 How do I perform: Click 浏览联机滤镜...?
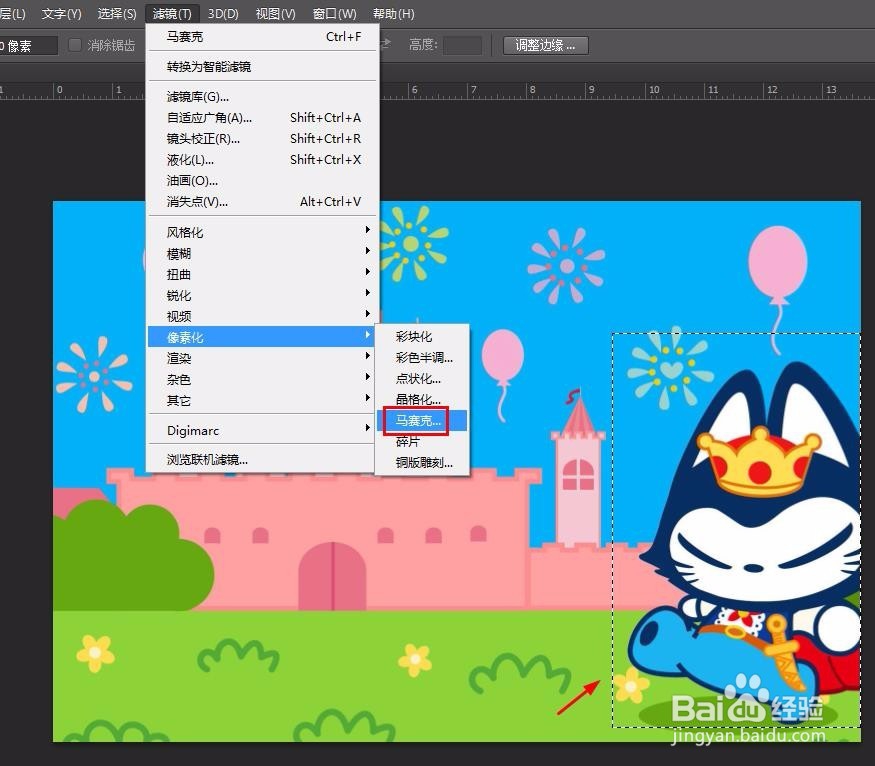263,460
